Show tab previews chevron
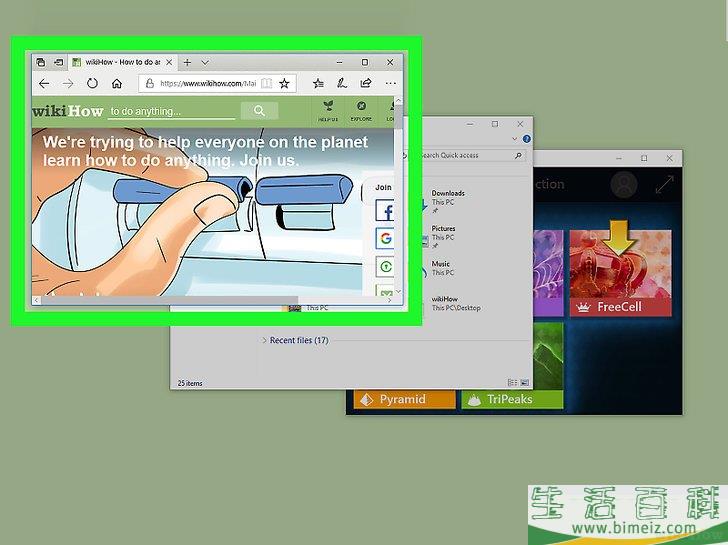The height and width of the screenshot is (545, 728). (x=205, y=62)
